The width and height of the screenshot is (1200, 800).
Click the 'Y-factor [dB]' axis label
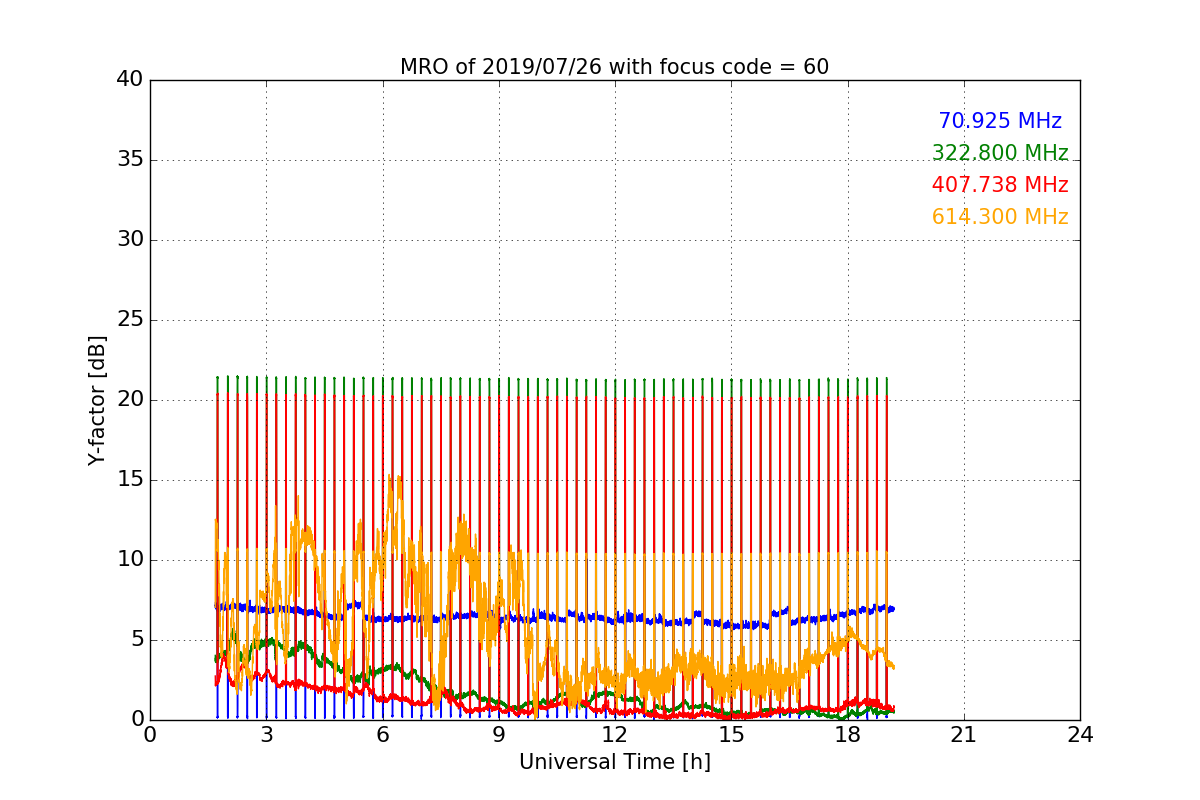[97, 400]
